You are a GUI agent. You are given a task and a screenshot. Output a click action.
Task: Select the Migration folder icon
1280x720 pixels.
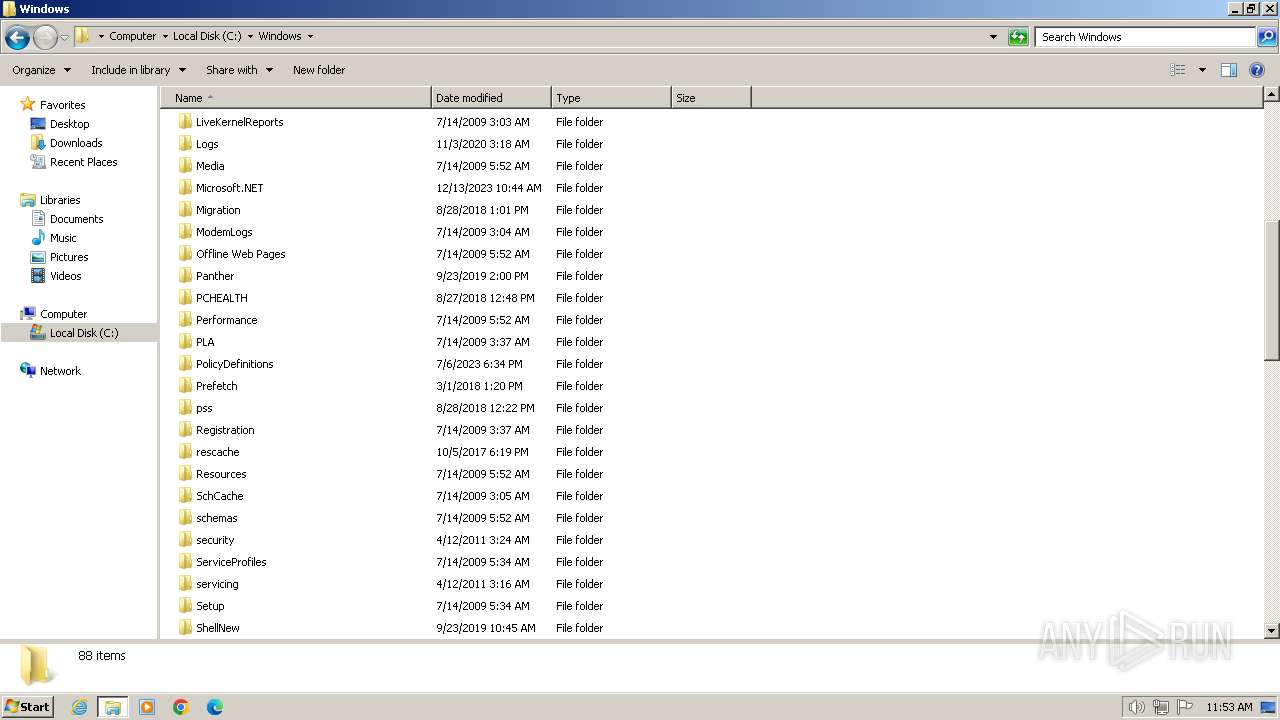[185, 210]
